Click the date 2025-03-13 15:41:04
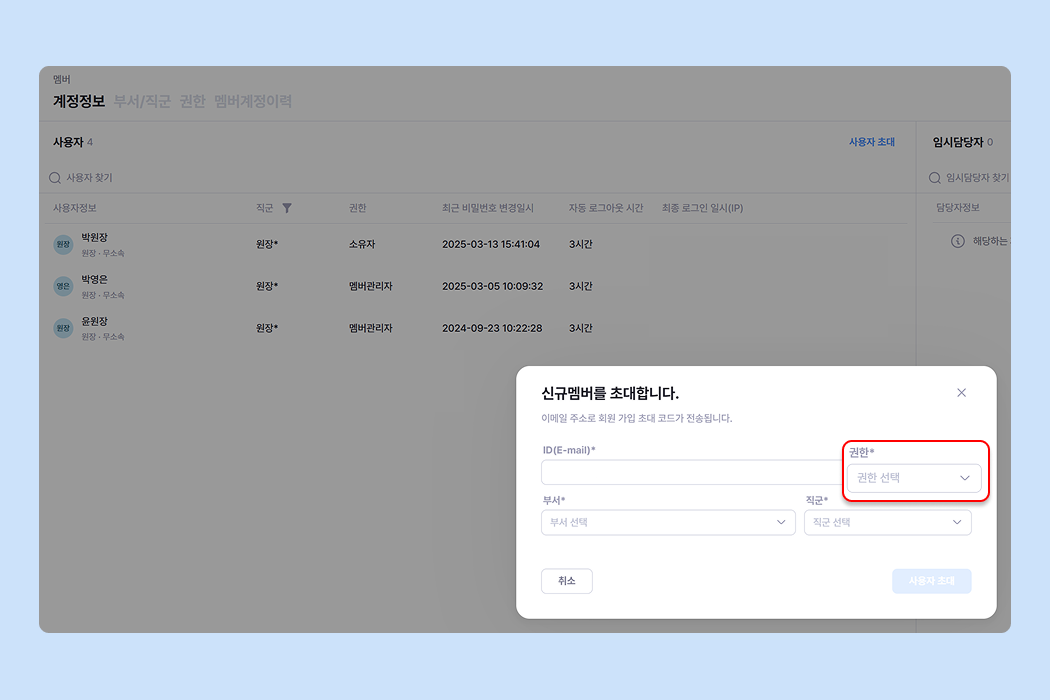The height and width of the screenshot is (700, 1050). [x=491, y=244]
